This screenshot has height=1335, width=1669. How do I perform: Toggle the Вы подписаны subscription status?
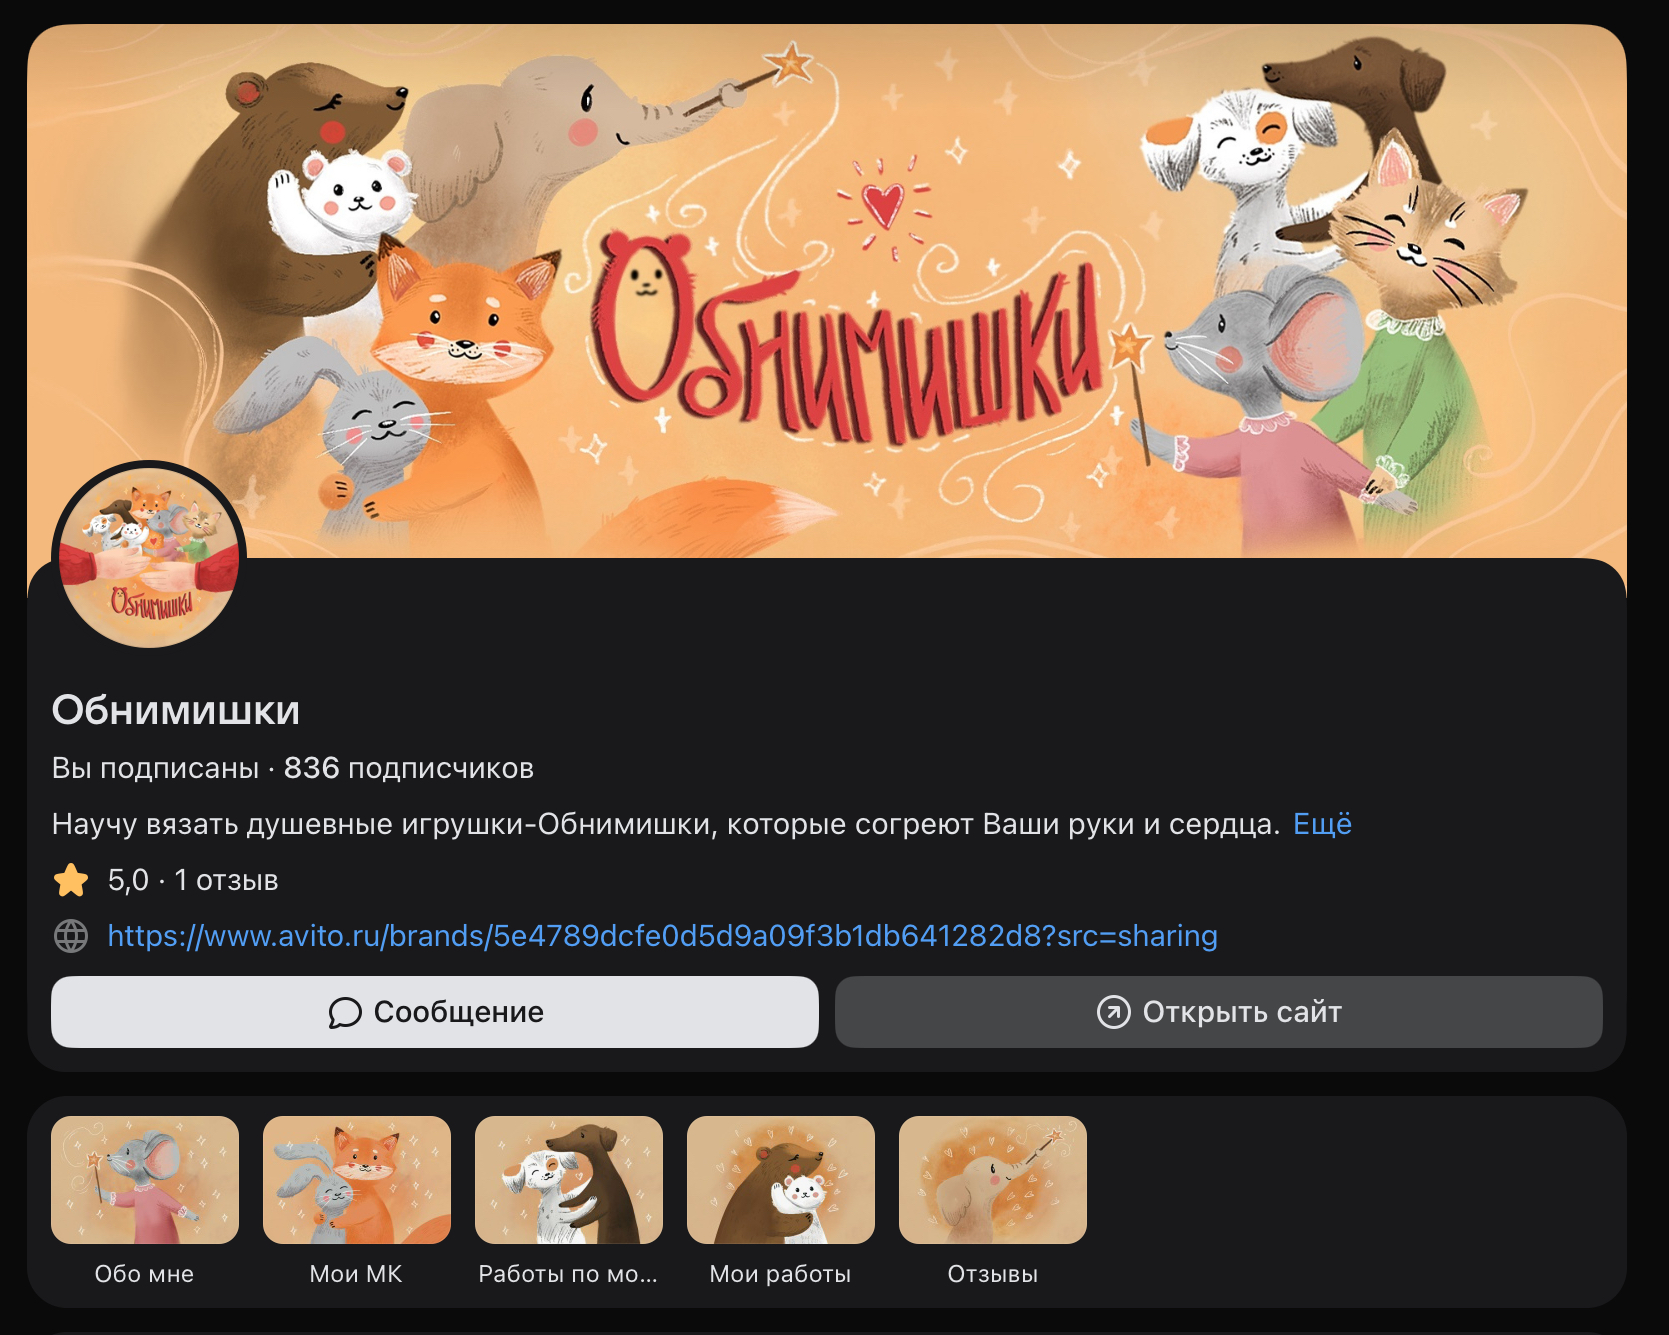click(x=155, y=768)
